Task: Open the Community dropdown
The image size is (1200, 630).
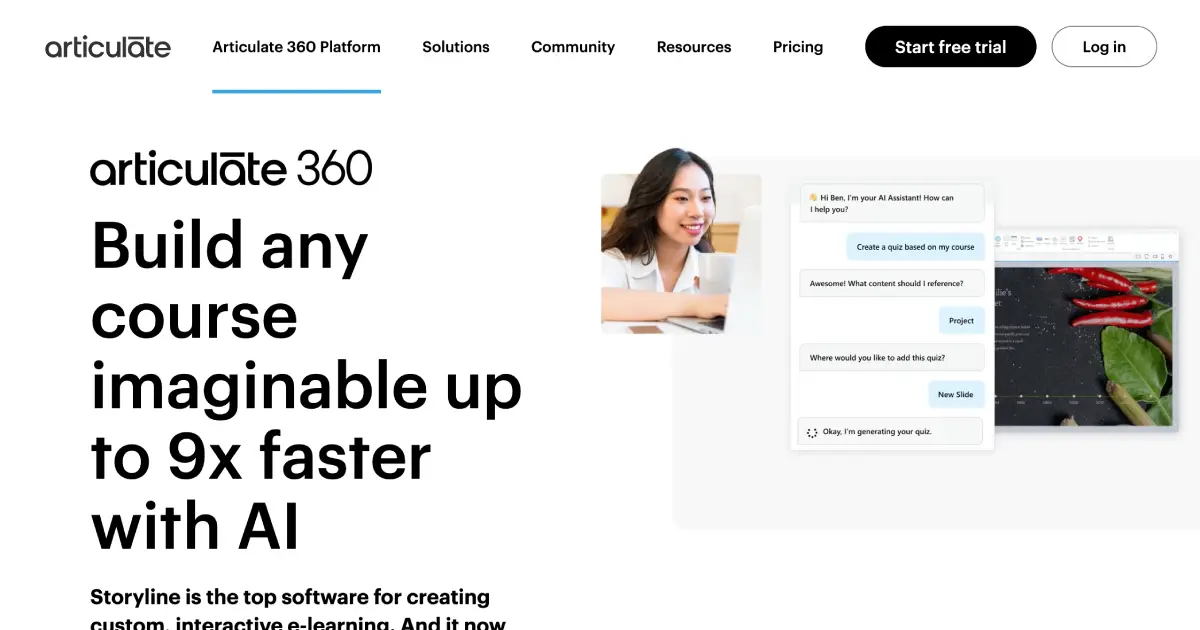Action: [x=572, y=46]
